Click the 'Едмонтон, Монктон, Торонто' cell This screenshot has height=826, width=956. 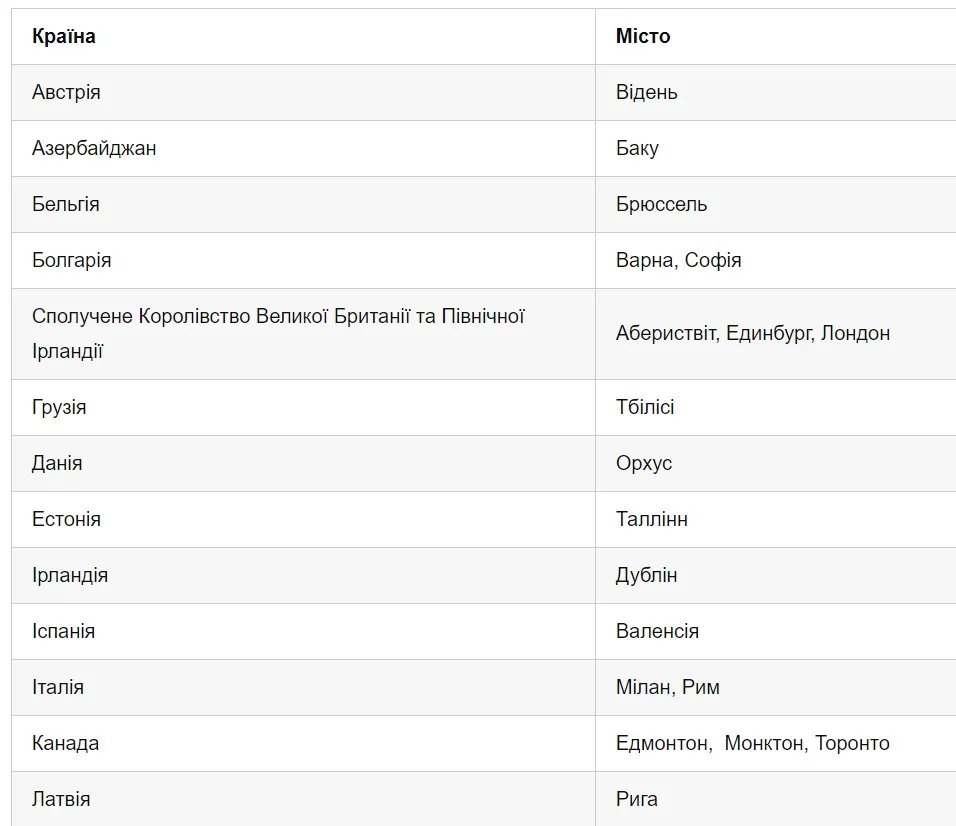click(753, 743)
